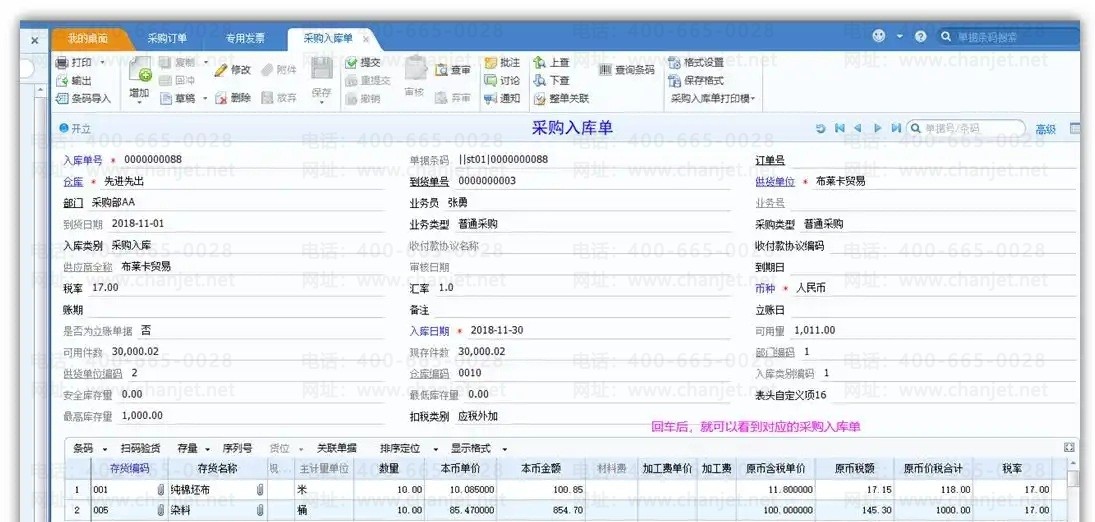
Task: Click the 格式设置 button
Action: 696,62
